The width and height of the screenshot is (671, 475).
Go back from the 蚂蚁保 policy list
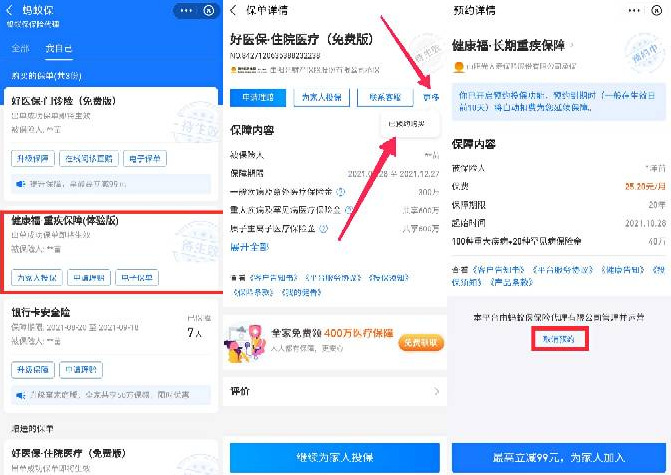click(x=9, y=10)
